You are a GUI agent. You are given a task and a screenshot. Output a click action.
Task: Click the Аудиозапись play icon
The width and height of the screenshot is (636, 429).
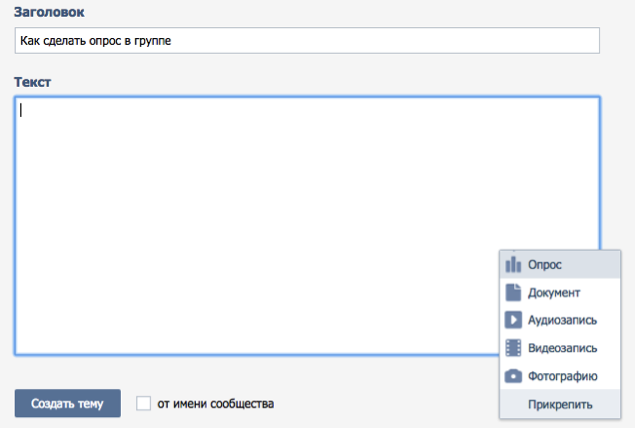point(513,320)
